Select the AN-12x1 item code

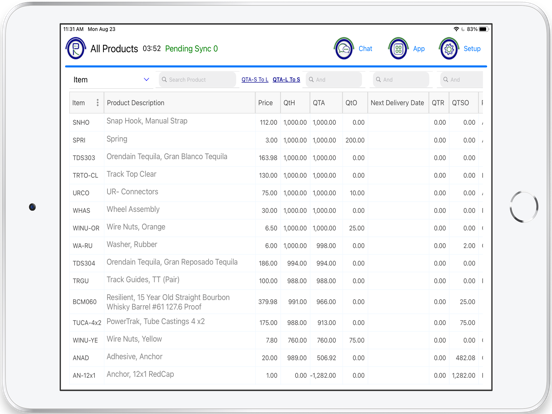[84, 376]
